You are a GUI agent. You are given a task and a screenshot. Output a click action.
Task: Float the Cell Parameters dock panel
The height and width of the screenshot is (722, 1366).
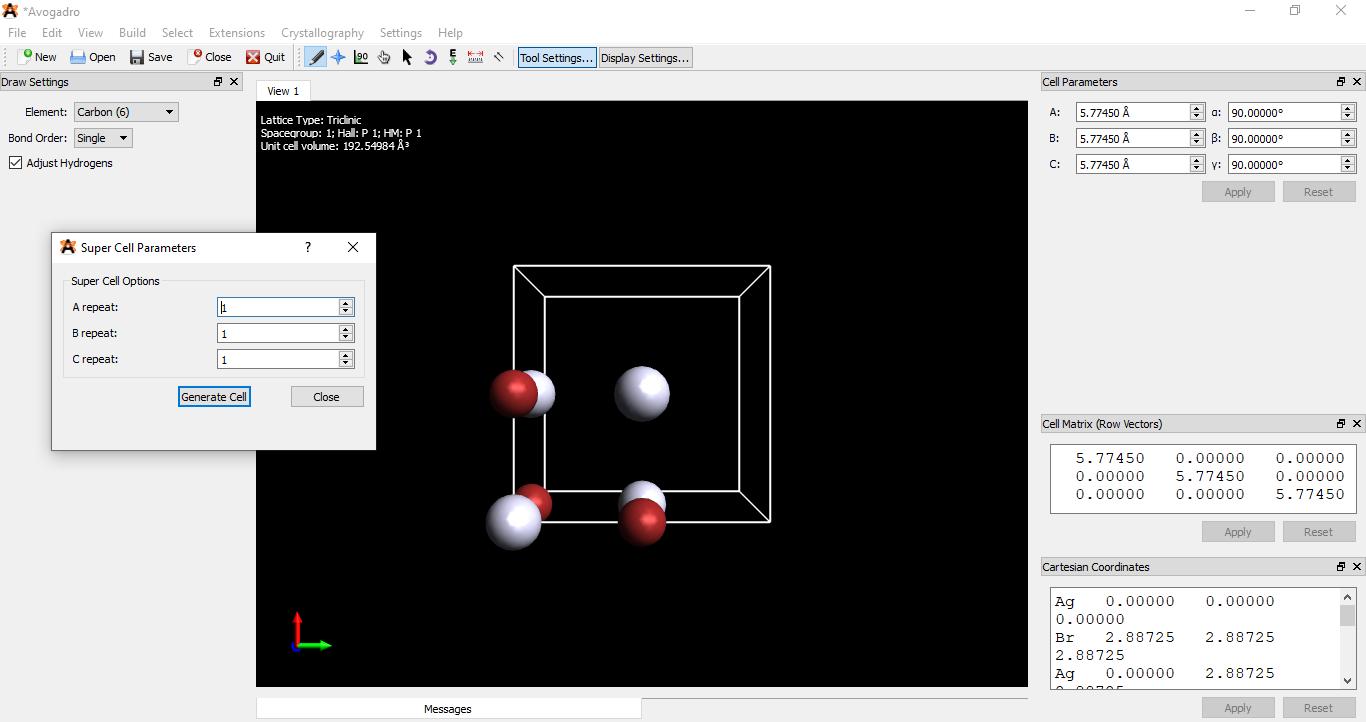1341,82
